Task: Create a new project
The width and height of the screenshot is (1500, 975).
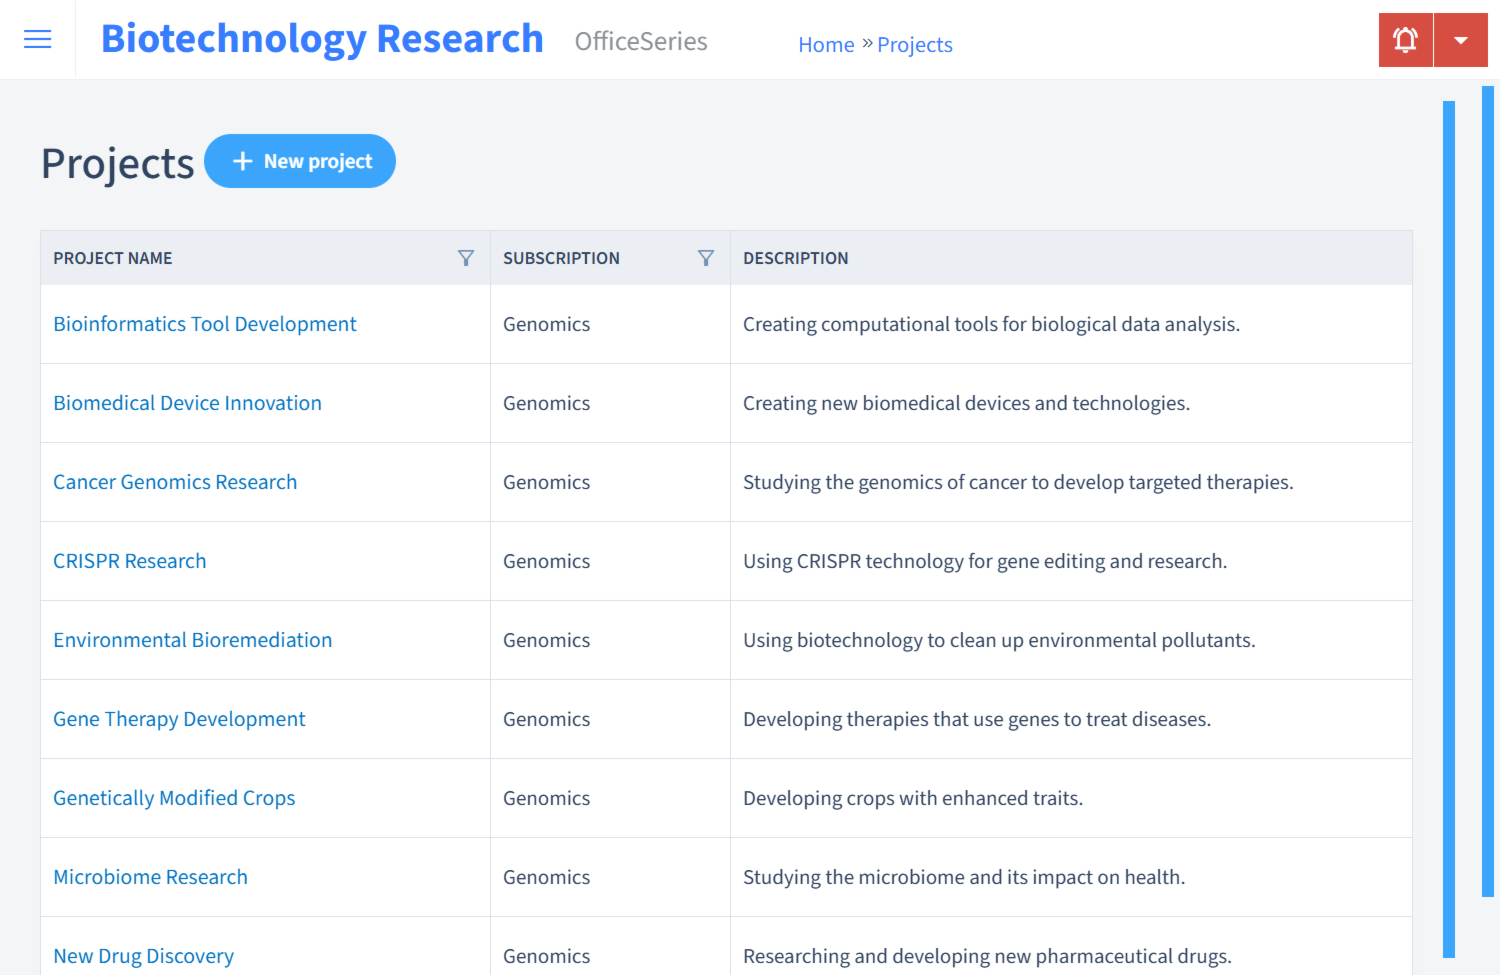Action: 300,160
